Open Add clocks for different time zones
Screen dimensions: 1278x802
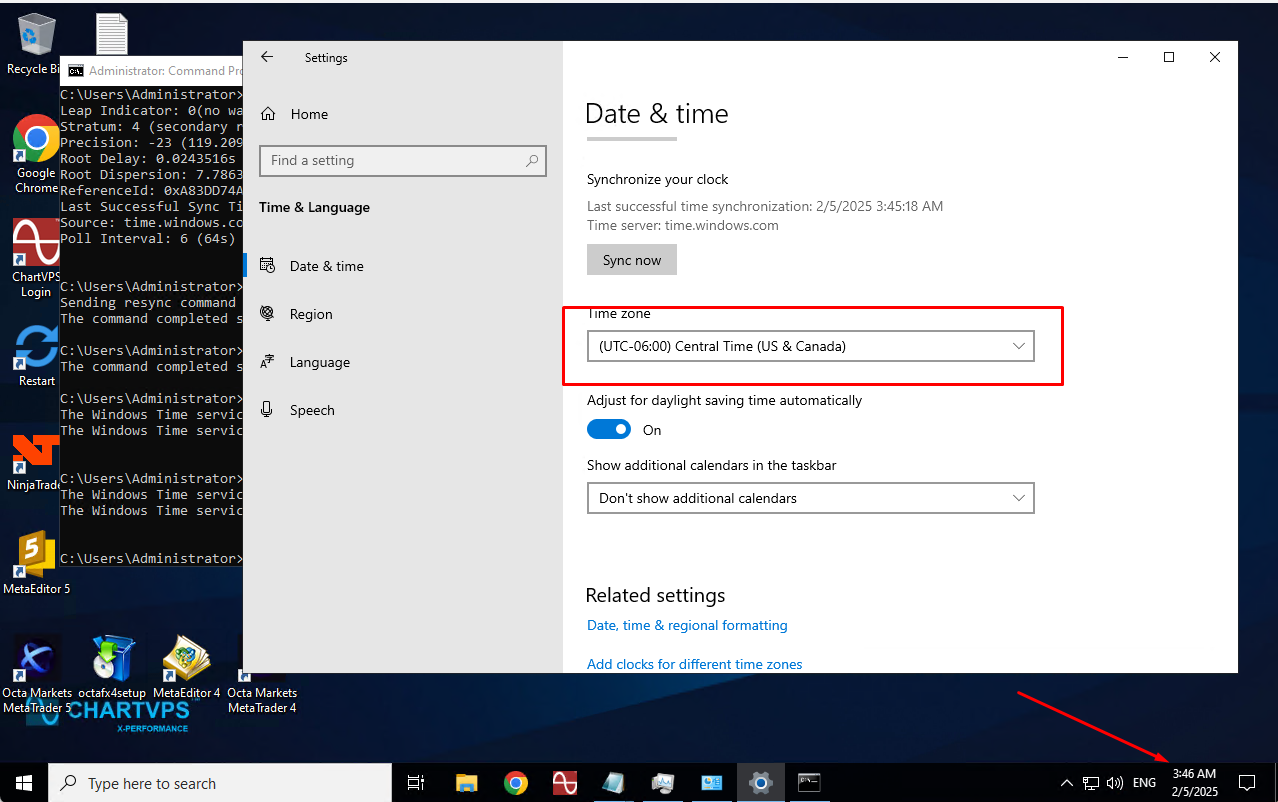(x=694, y=664)
